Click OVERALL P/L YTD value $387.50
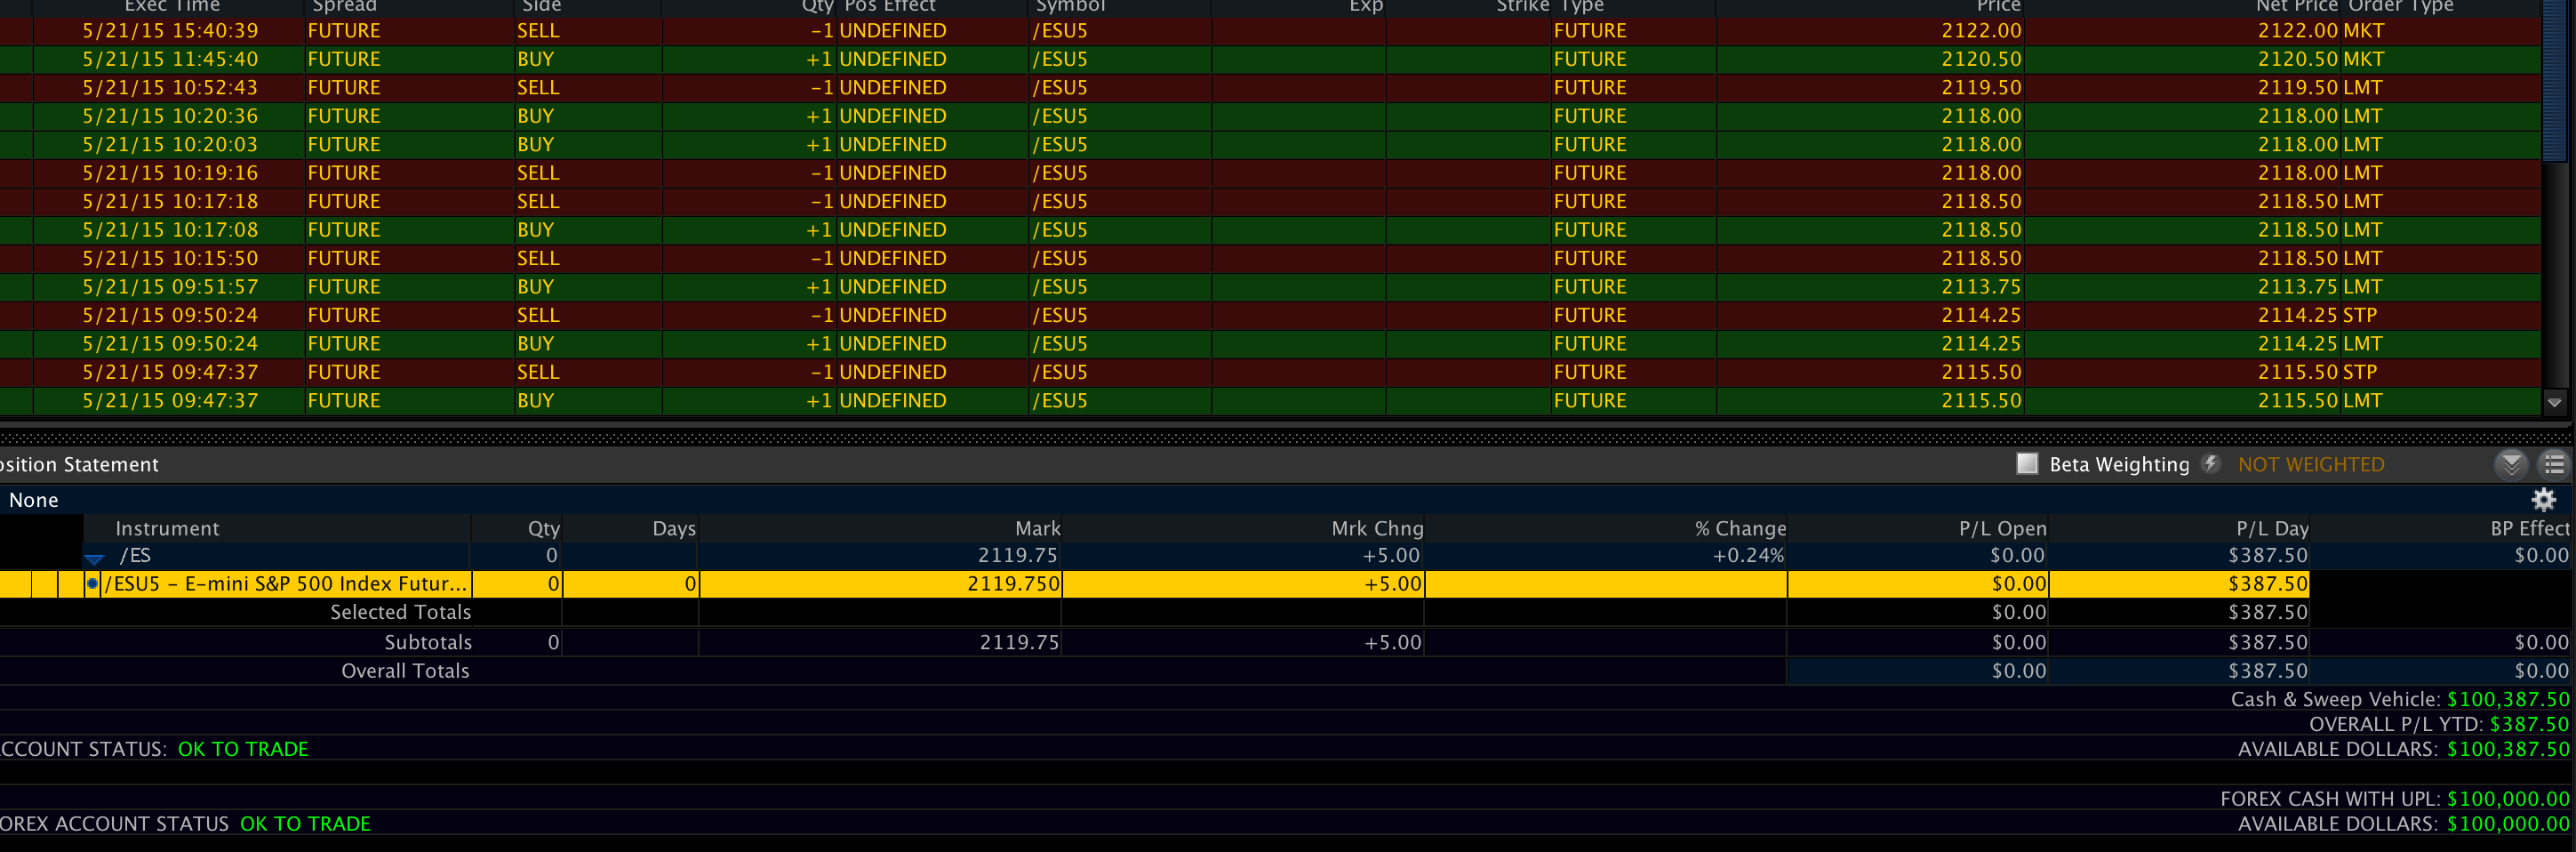 click(x=2529, y=724)
